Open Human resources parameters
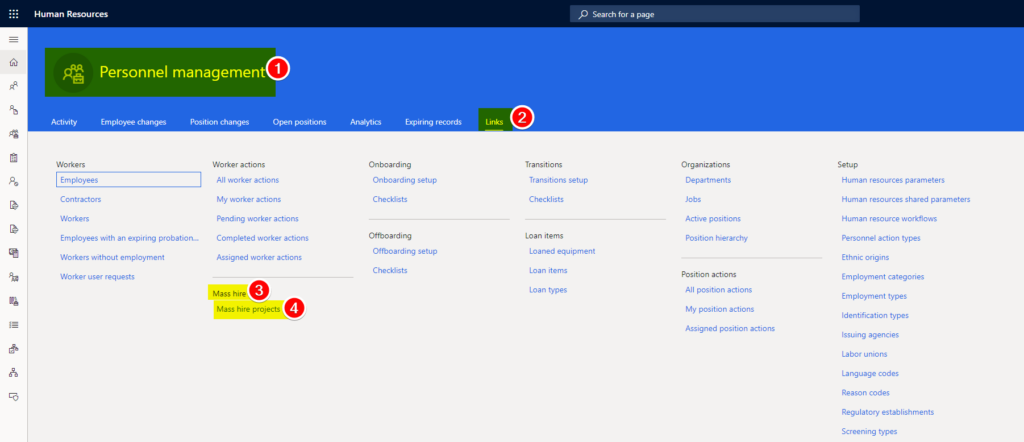Viewport: 1024px width, 442px height. click(893, 180)
